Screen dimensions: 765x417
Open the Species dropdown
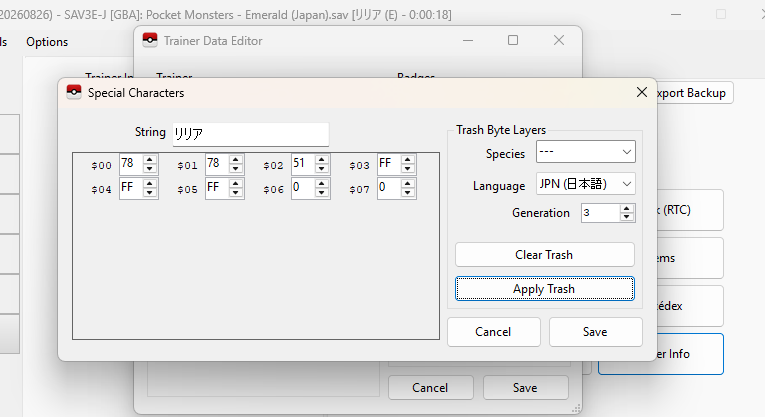pyautogui.click(x=585, y=152)
